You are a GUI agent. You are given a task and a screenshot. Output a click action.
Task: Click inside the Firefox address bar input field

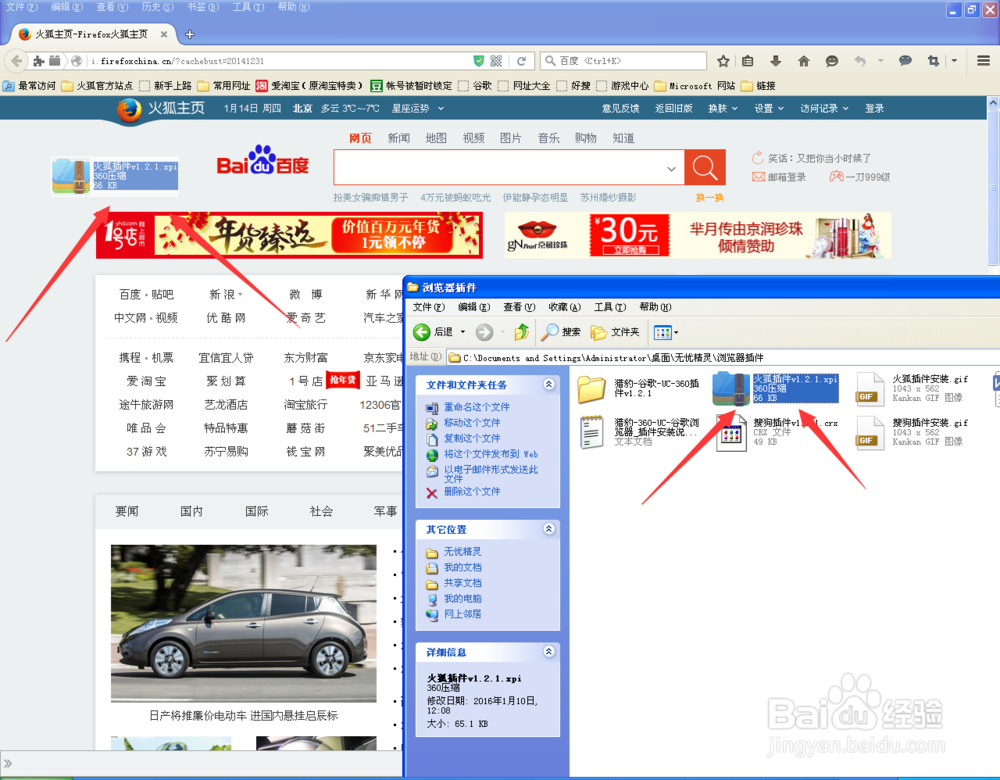coord(300,60)
